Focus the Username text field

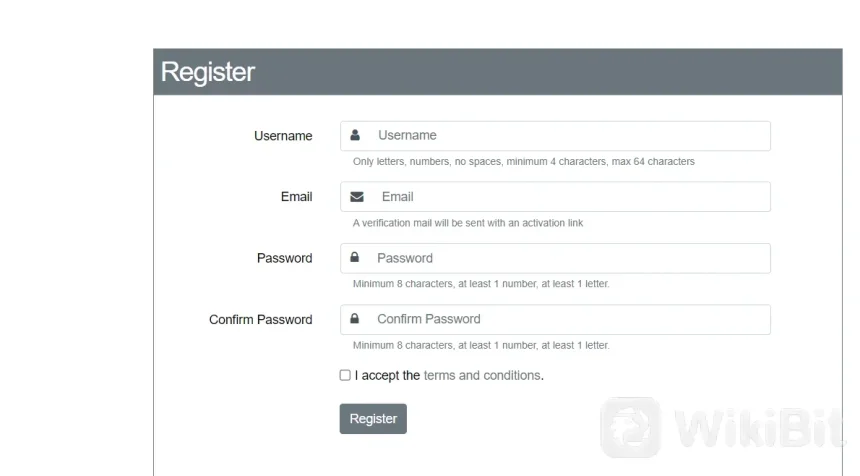(x=568, y=136)
